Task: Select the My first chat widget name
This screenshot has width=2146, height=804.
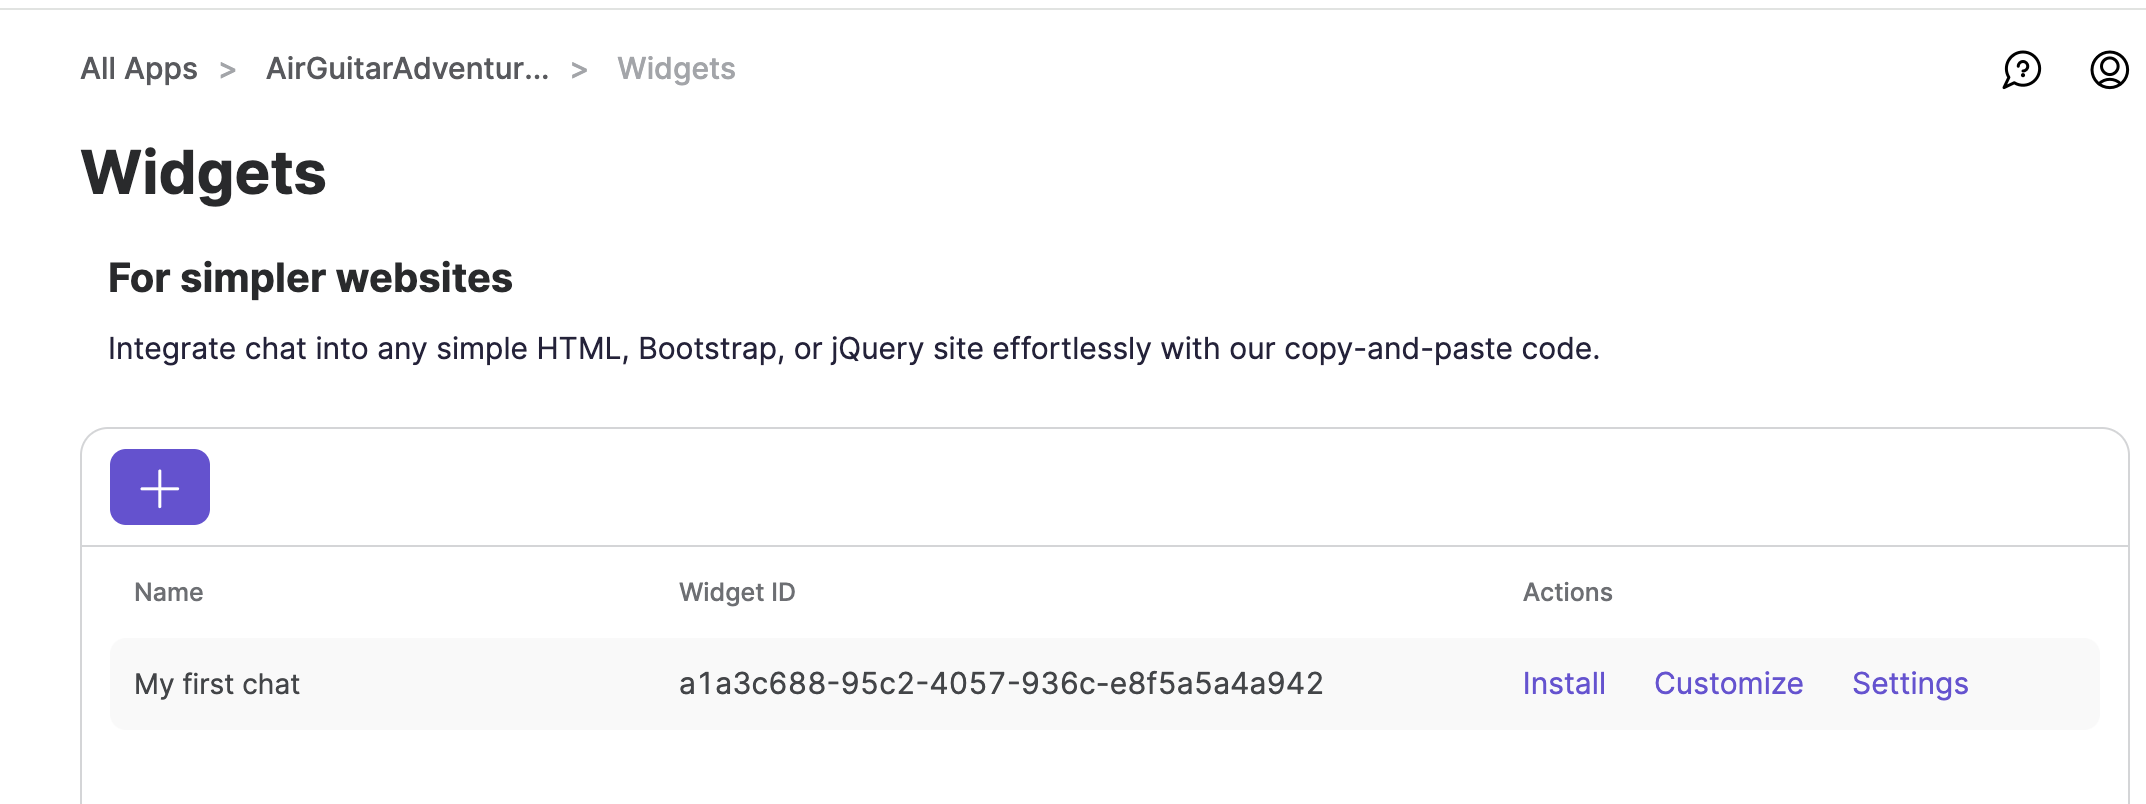Action: pyautogui.click(x=217, y=684)
